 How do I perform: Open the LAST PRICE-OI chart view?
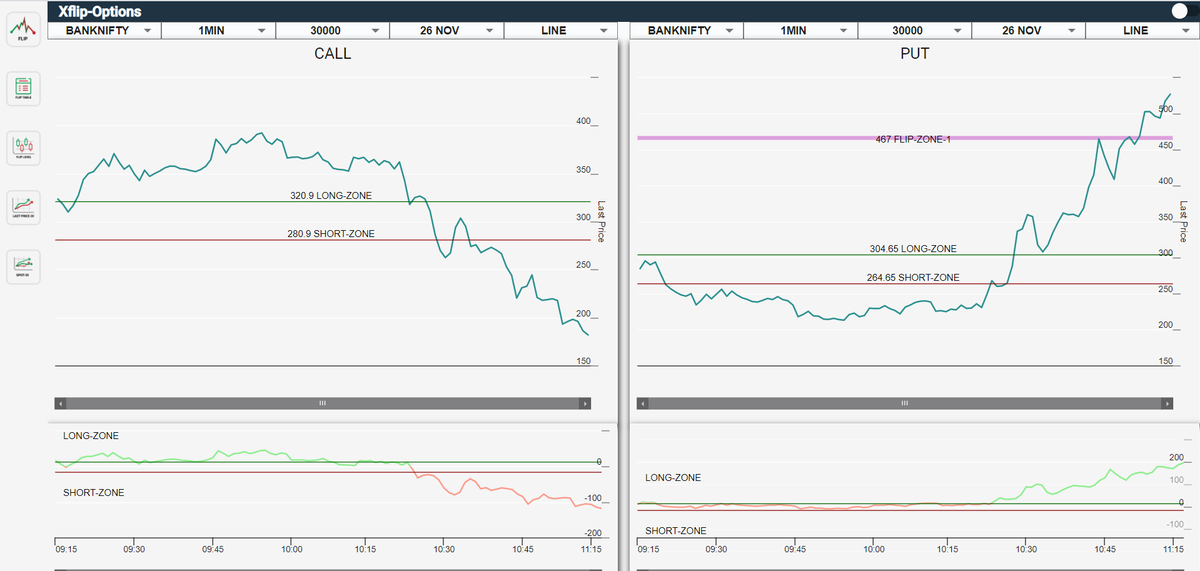pos(23,205)
